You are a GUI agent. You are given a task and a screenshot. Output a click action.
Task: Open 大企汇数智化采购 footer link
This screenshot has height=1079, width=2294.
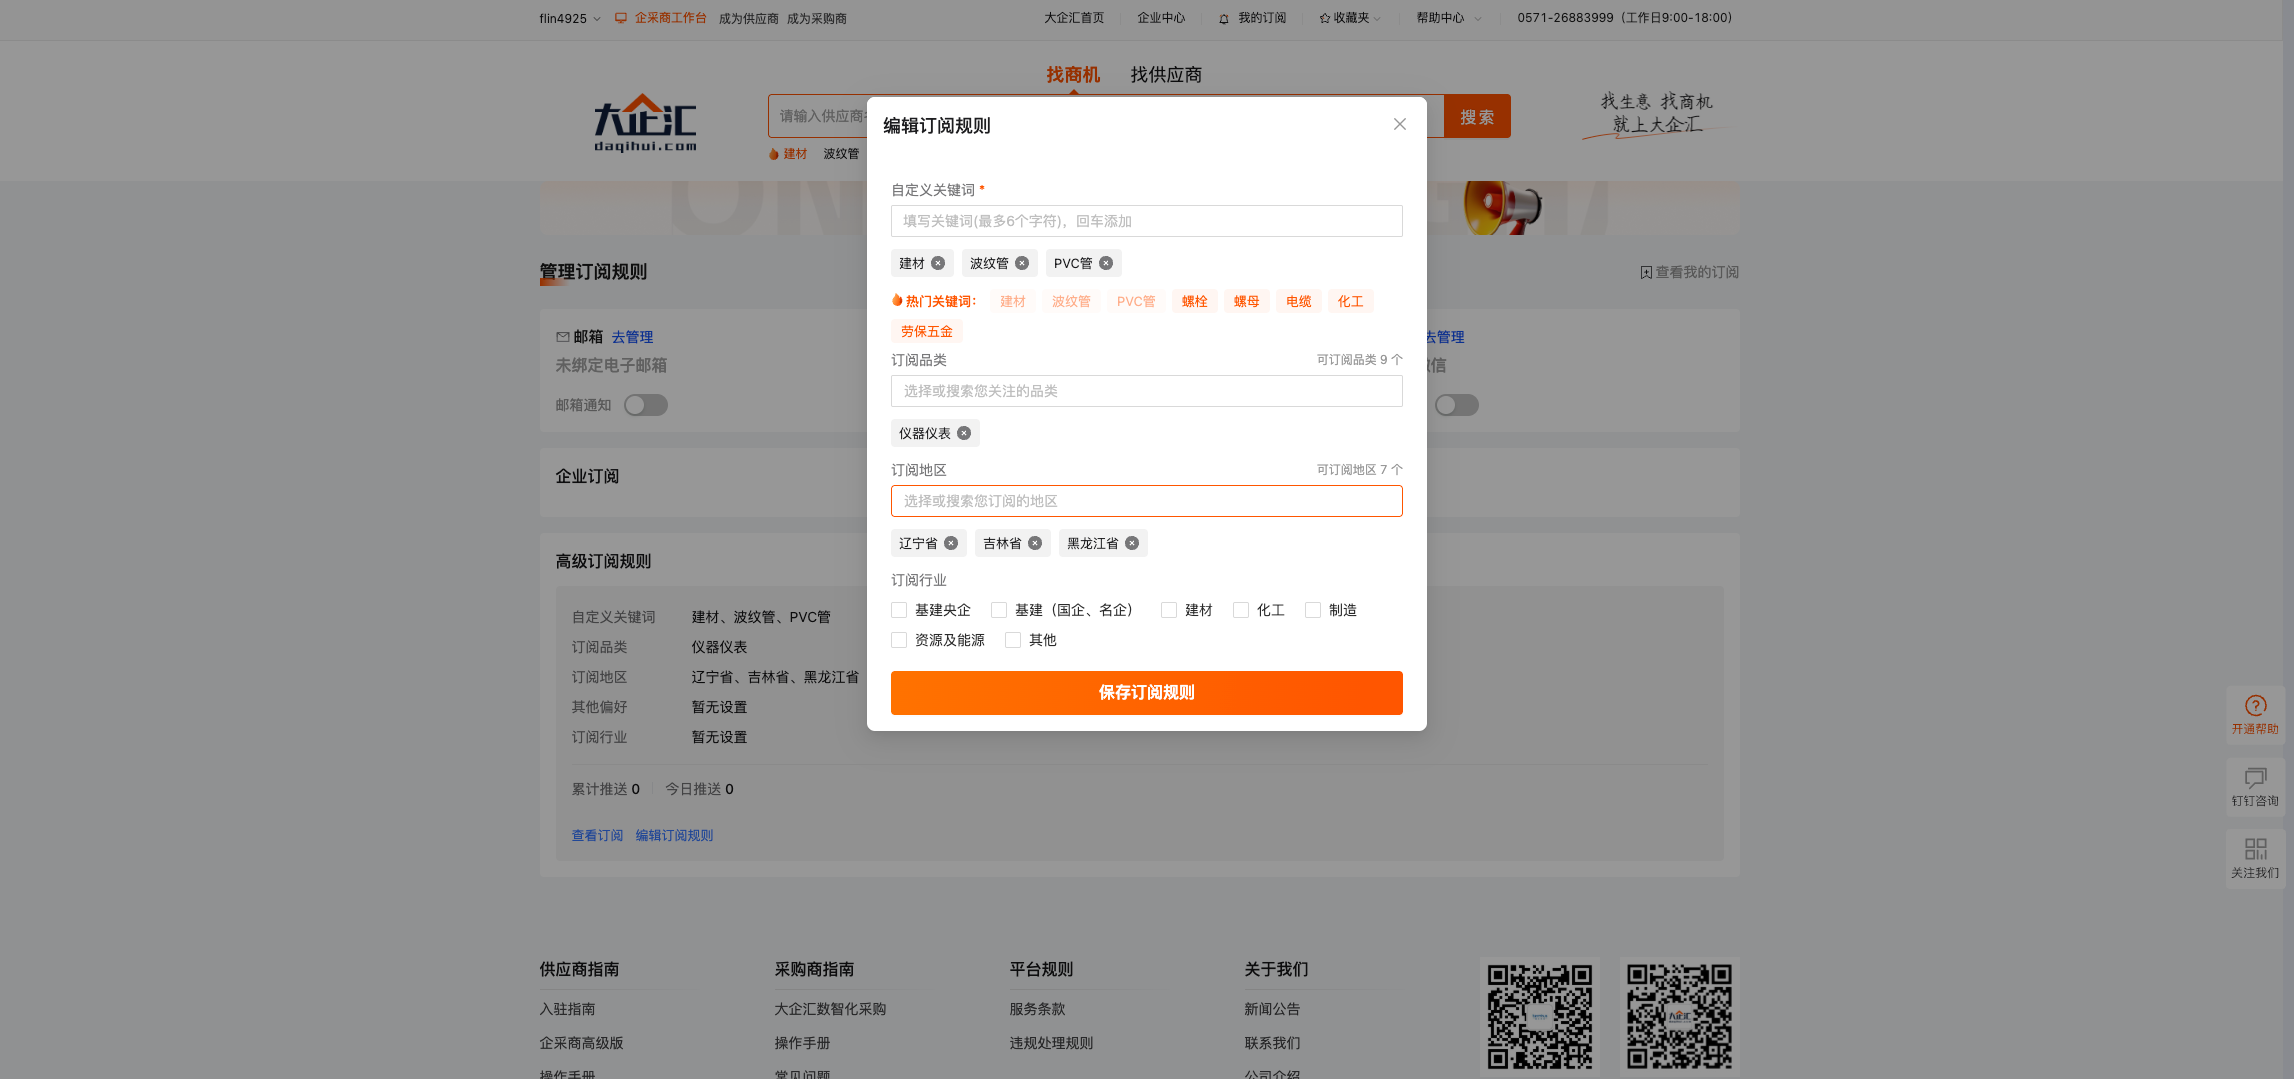coord(830,1010)
